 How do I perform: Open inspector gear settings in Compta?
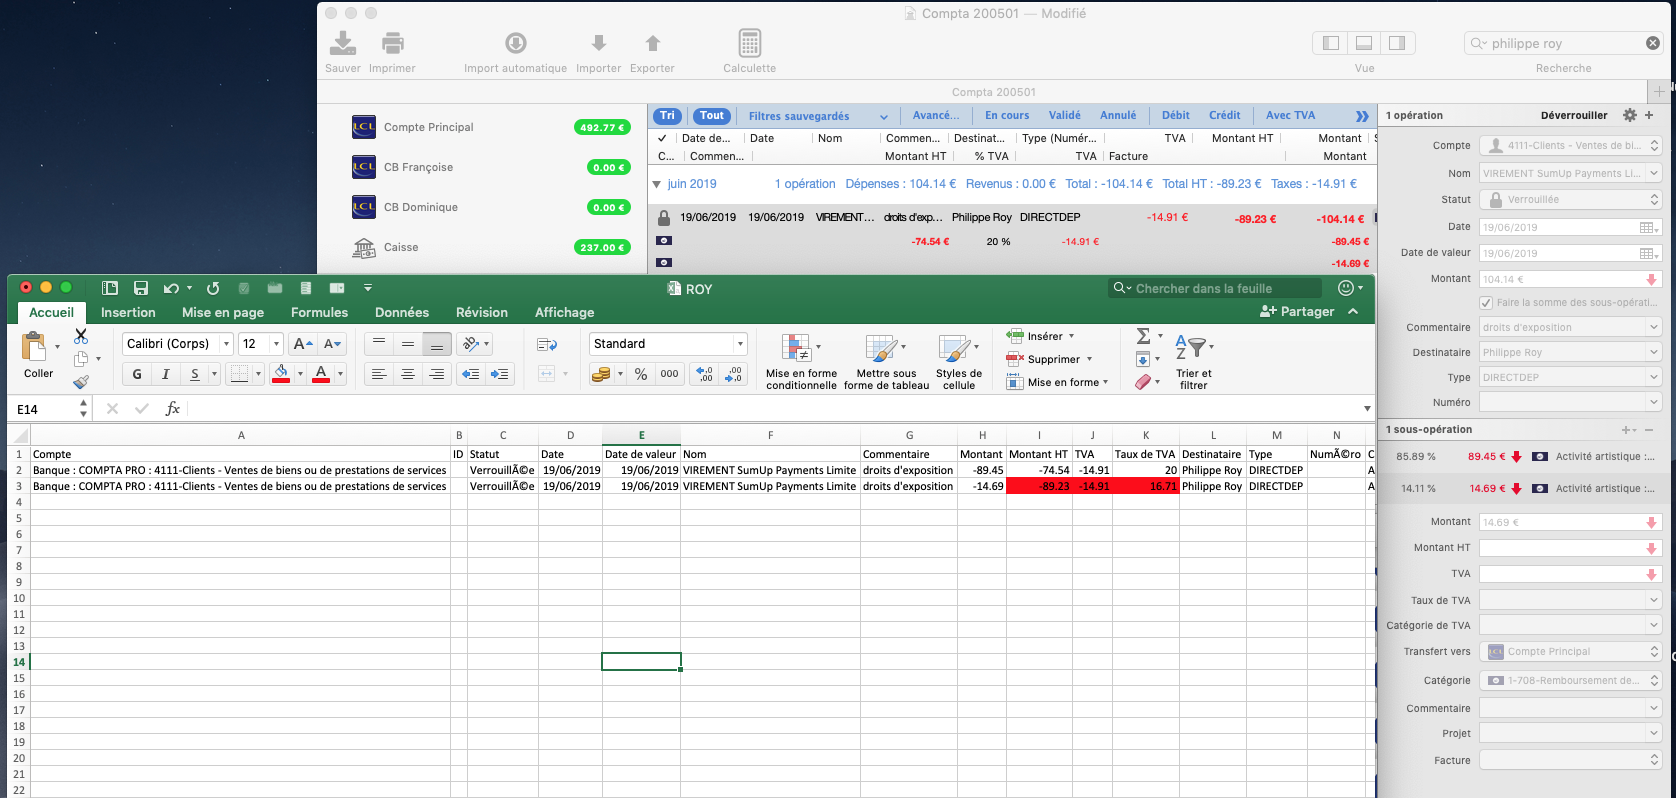(x=1630, y=115)
